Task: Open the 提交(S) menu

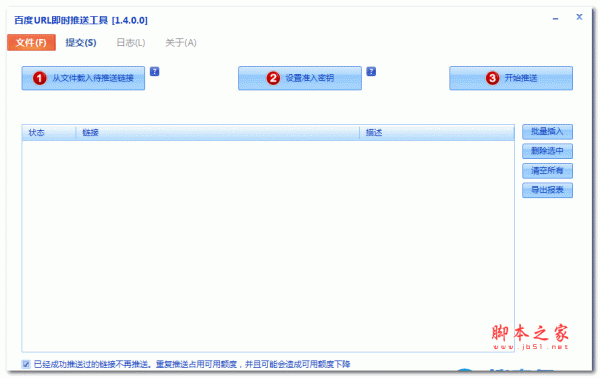Action: (x=81, y=42)
